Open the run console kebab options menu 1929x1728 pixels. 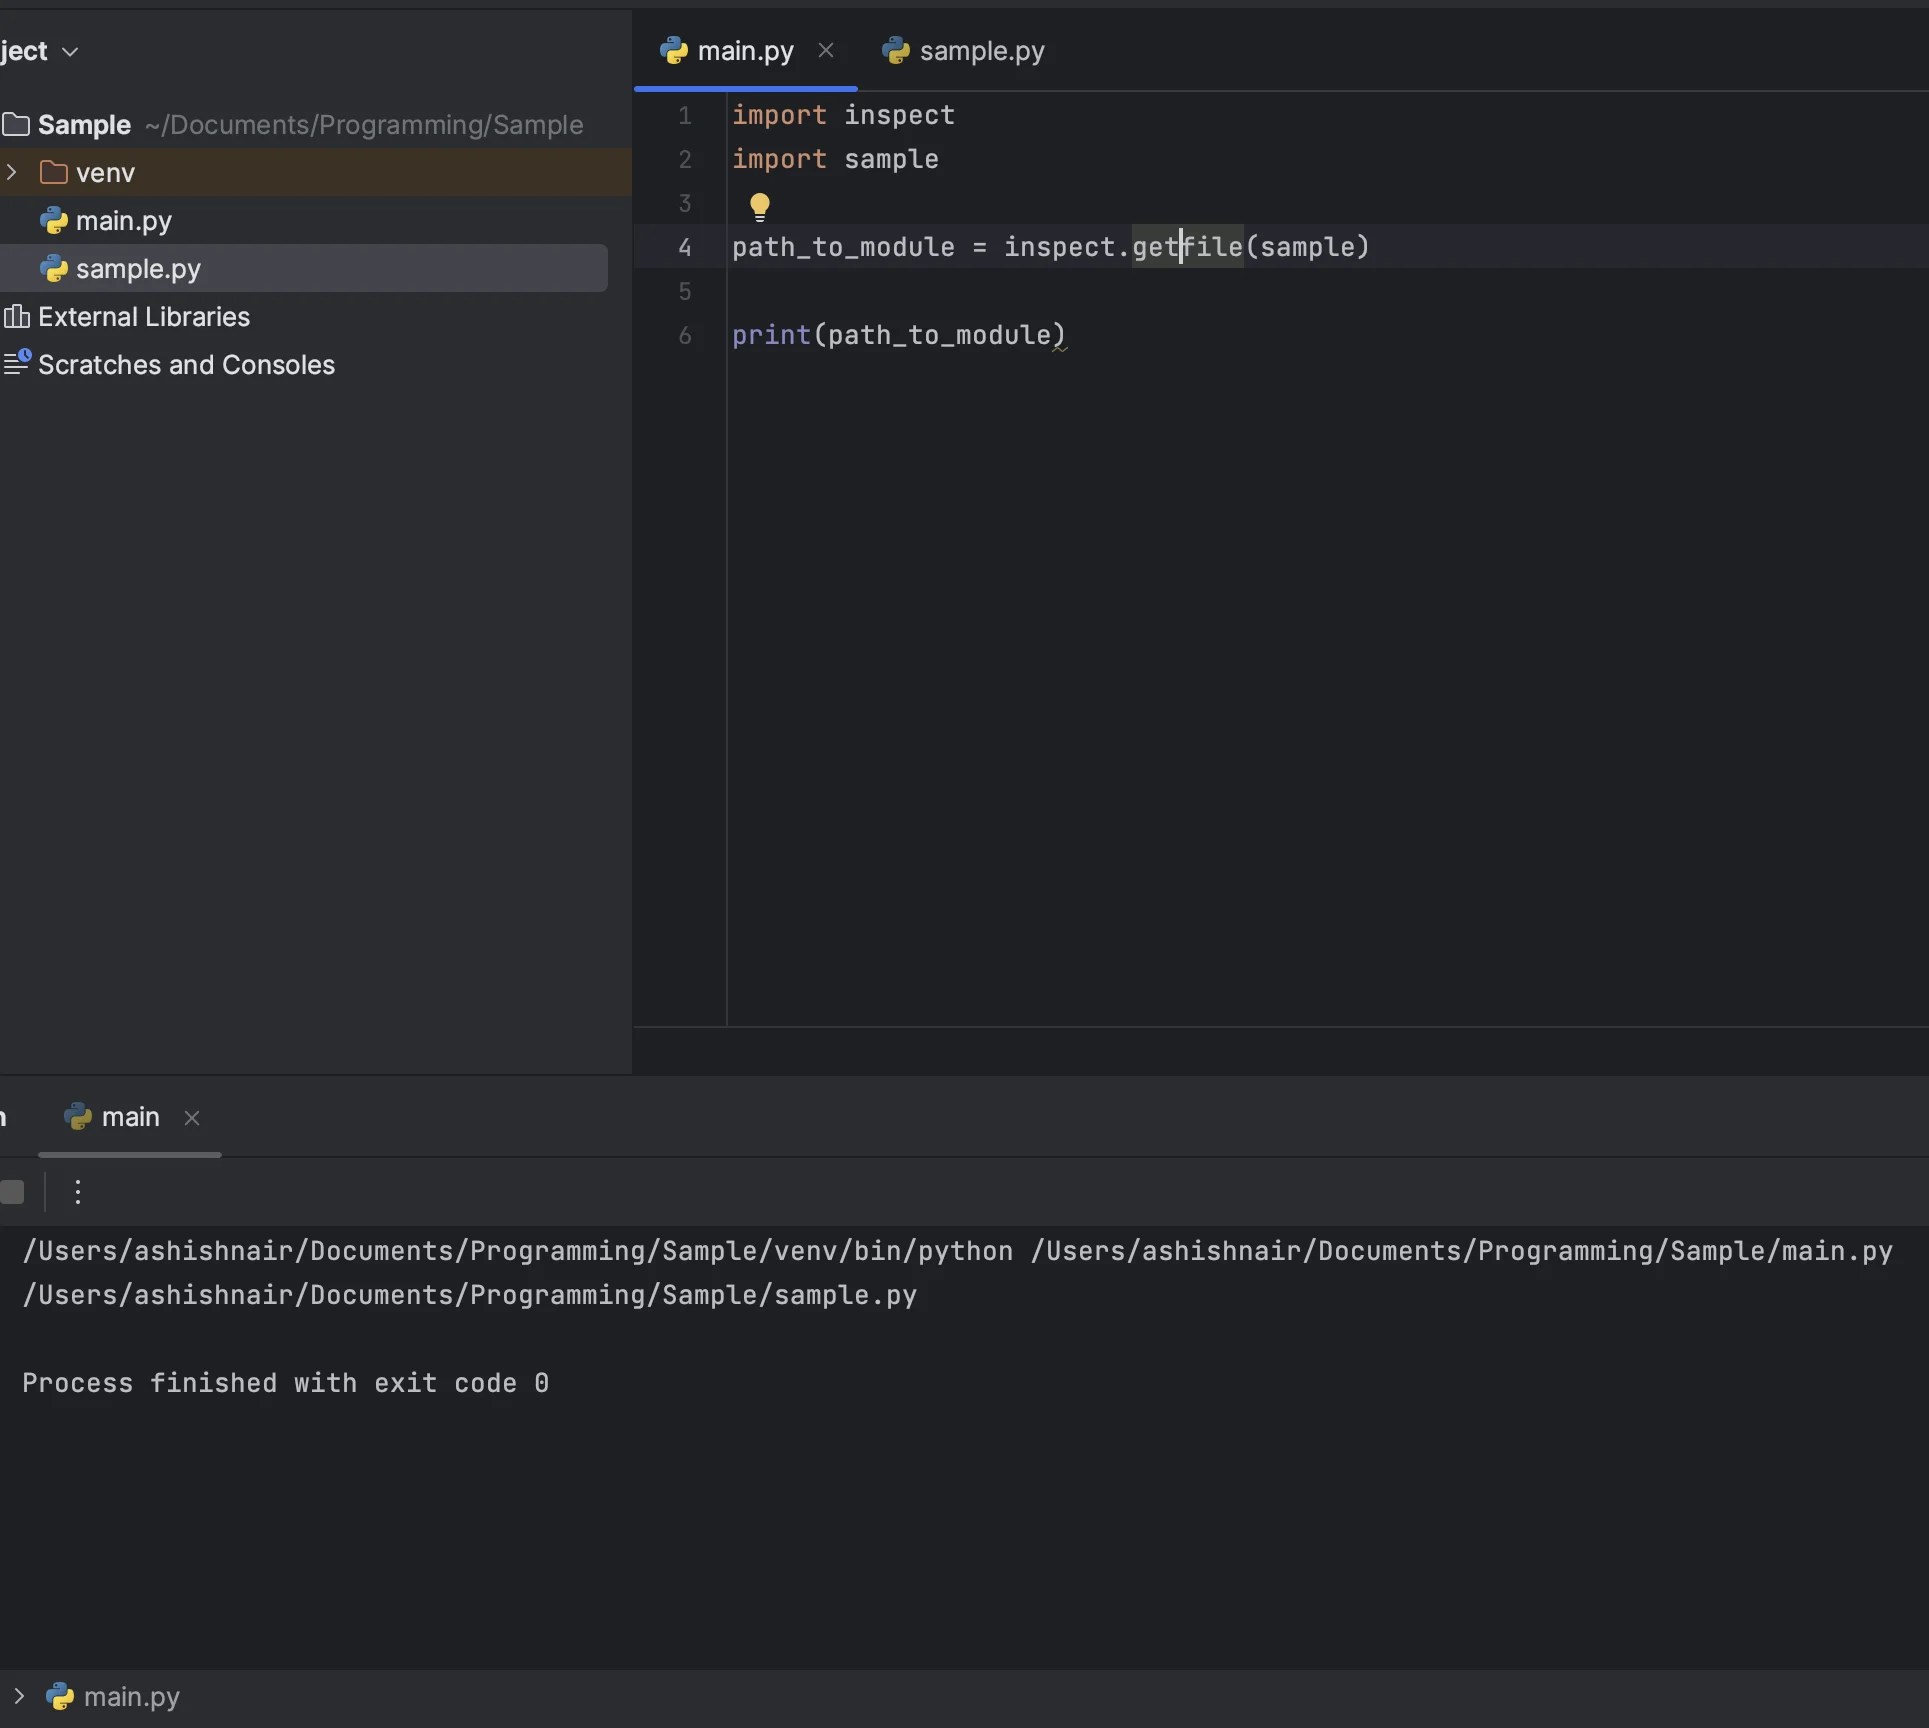click(x=77, y=1191)
